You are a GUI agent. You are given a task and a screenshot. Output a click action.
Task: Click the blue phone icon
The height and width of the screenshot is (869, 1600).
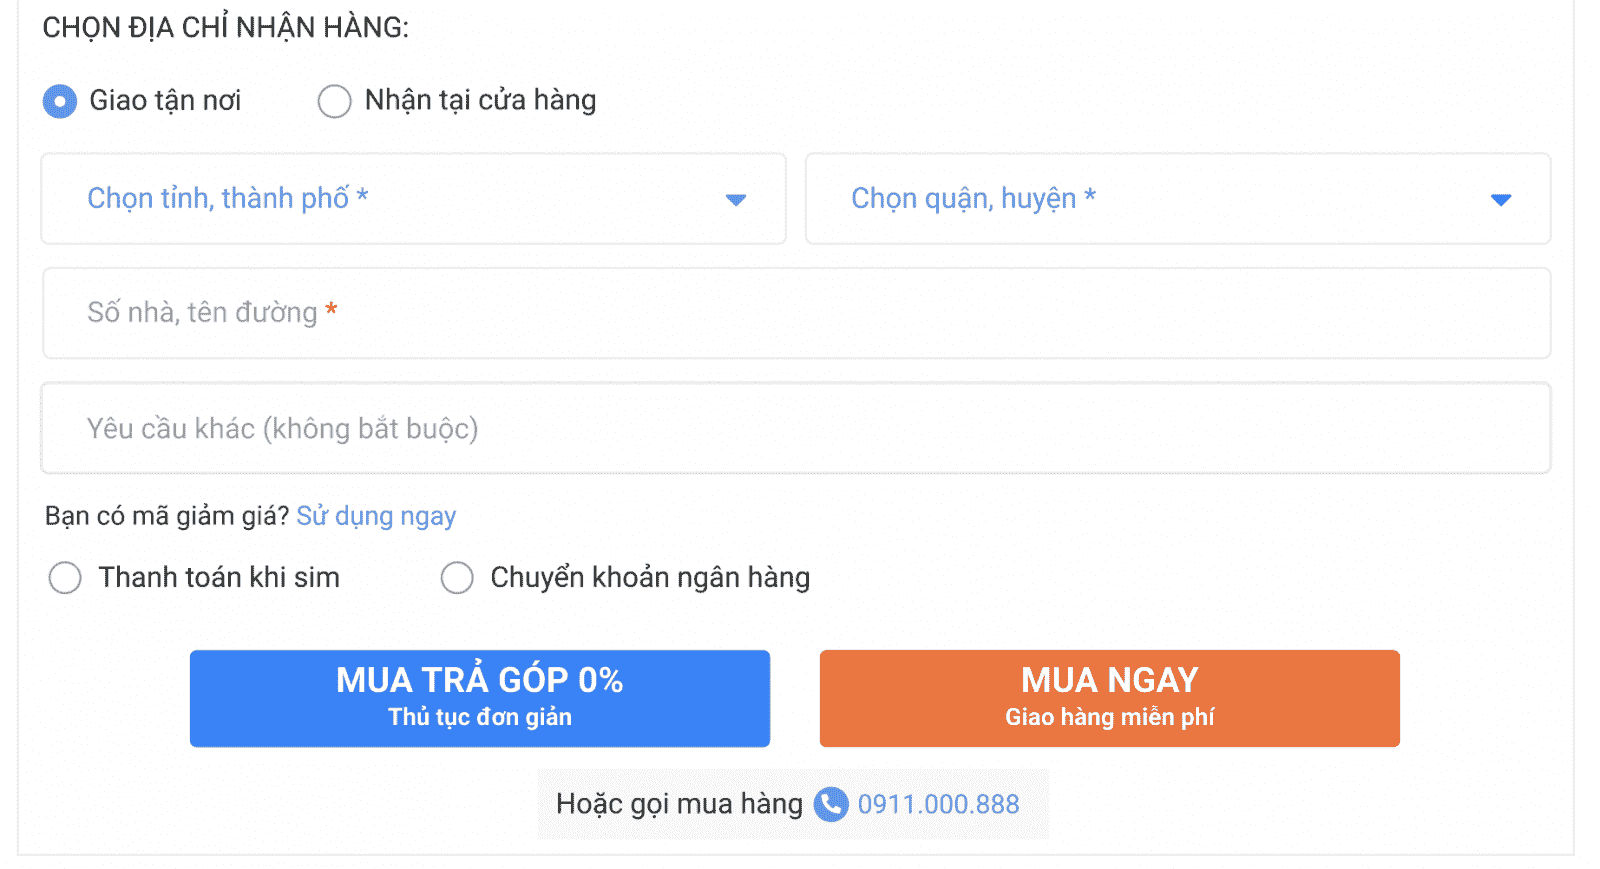(830, 804)
